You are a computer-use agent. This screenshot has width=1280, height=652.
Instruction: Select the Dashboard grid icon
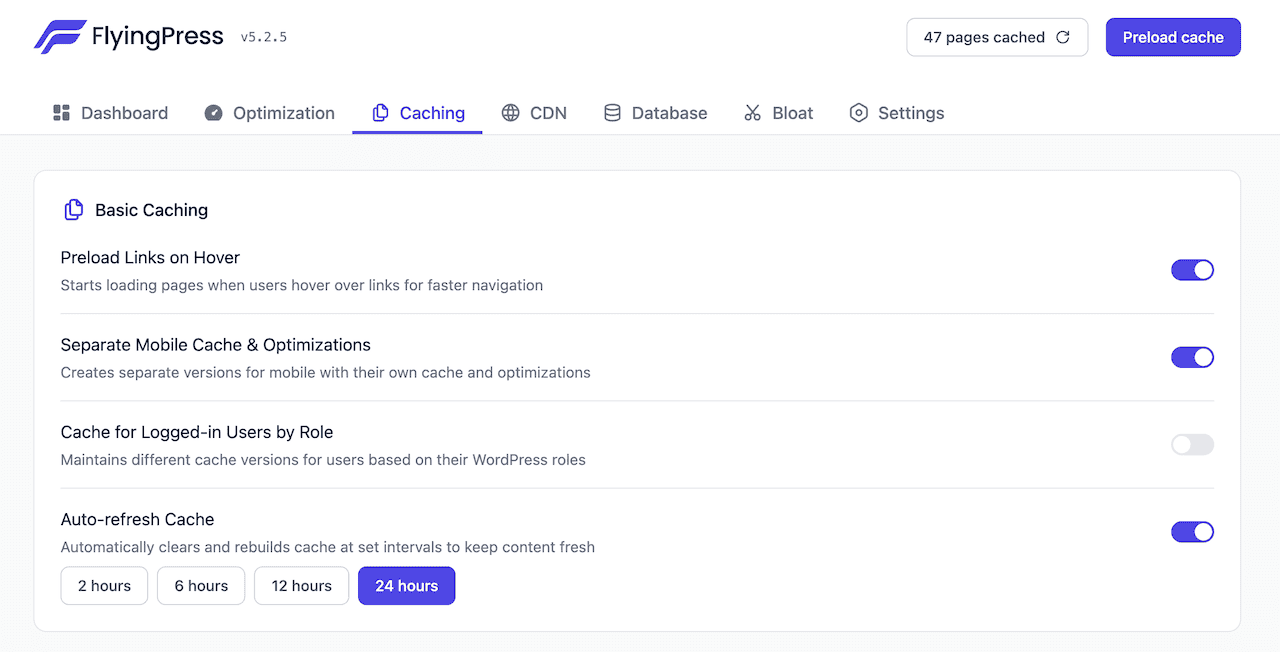(x=61, y=112)
